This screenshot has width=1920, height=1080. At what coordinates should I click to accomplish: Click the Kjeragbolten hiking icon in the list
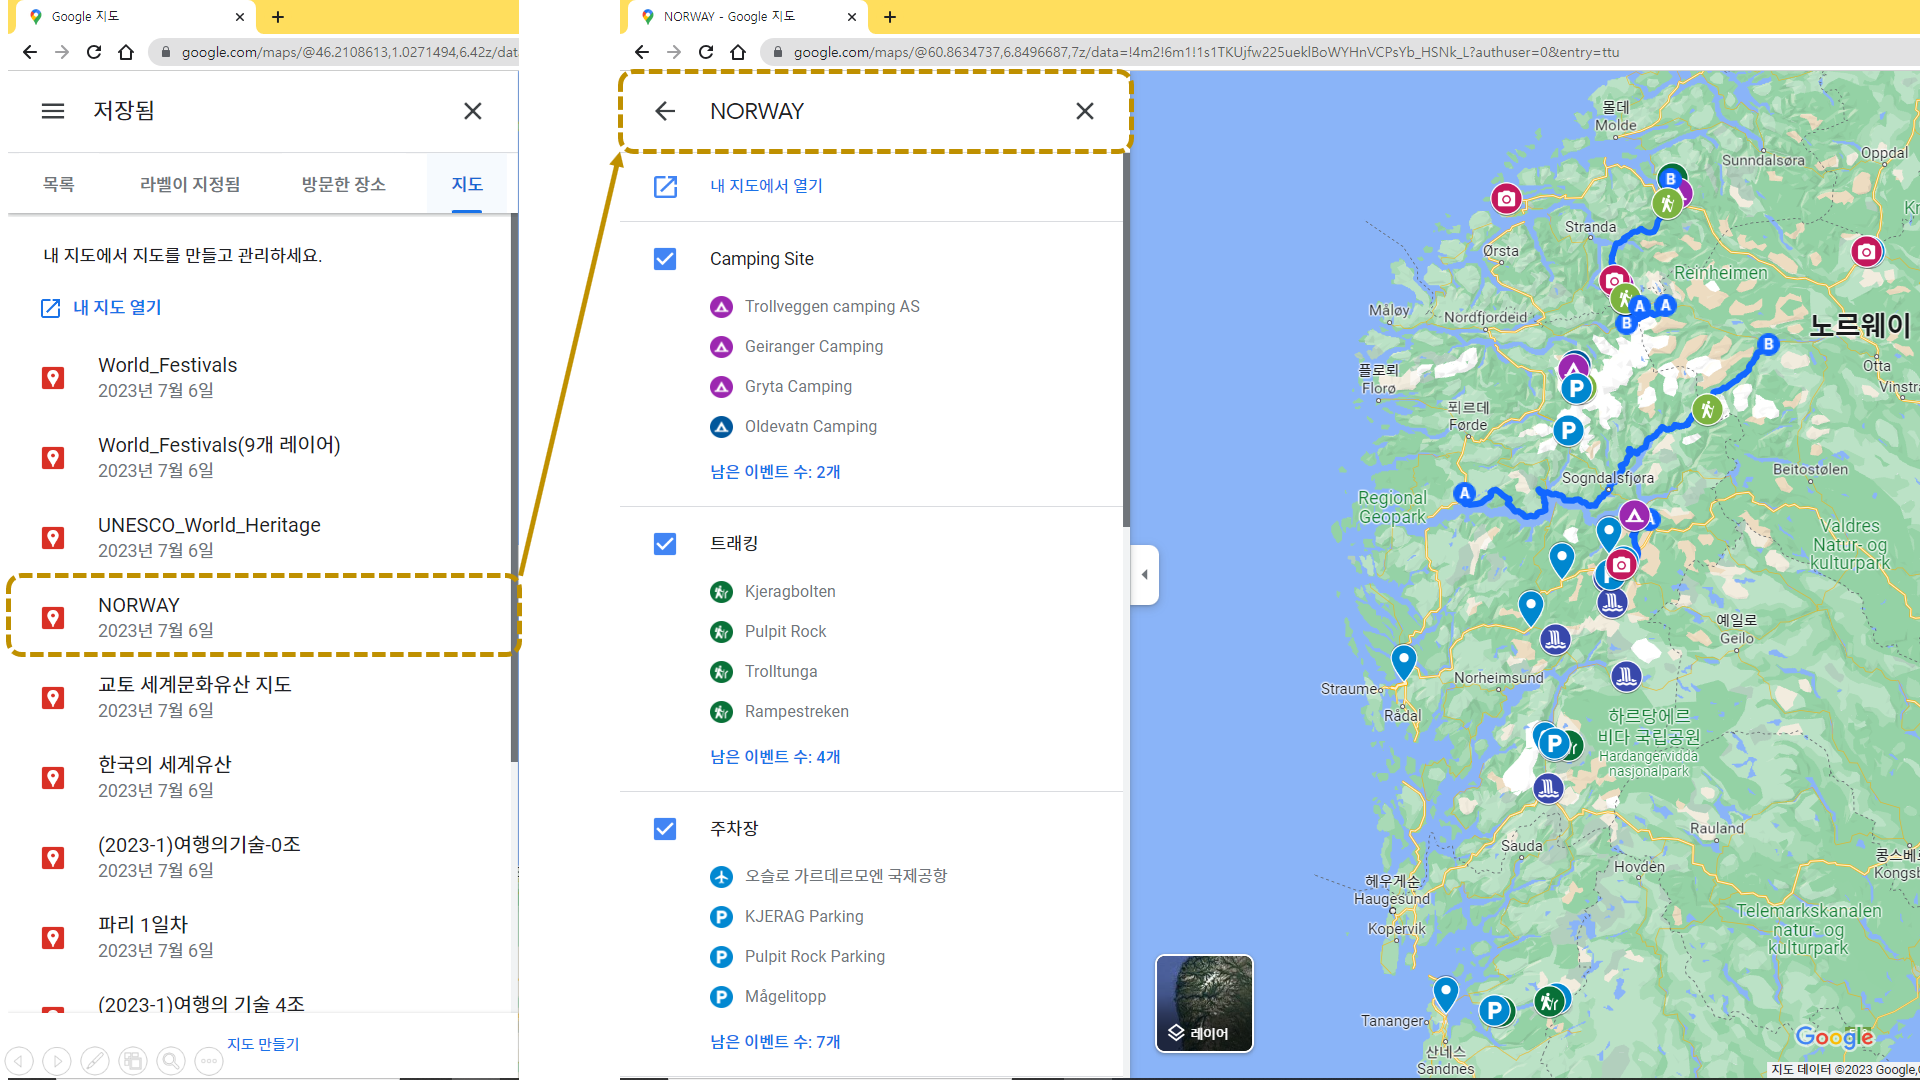[x=721, y=592]
